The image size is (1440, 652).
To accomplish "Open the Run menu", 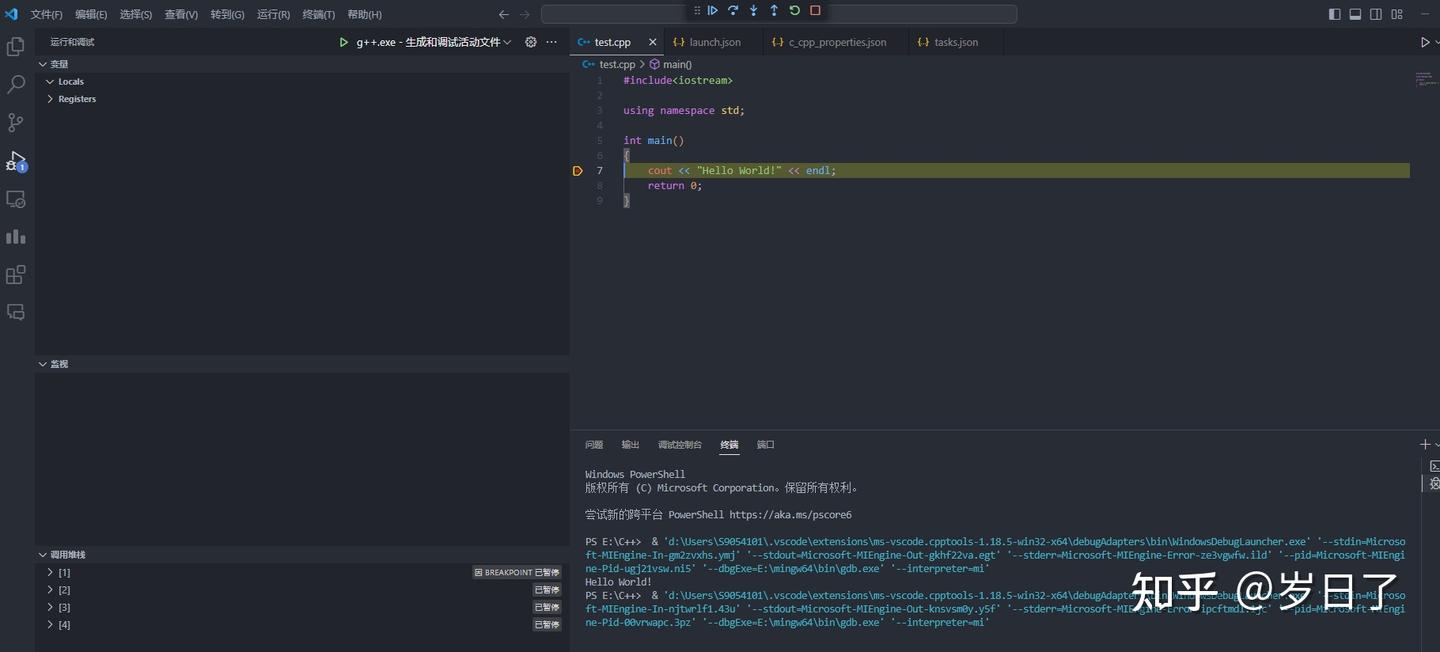I will click(273, 14).
